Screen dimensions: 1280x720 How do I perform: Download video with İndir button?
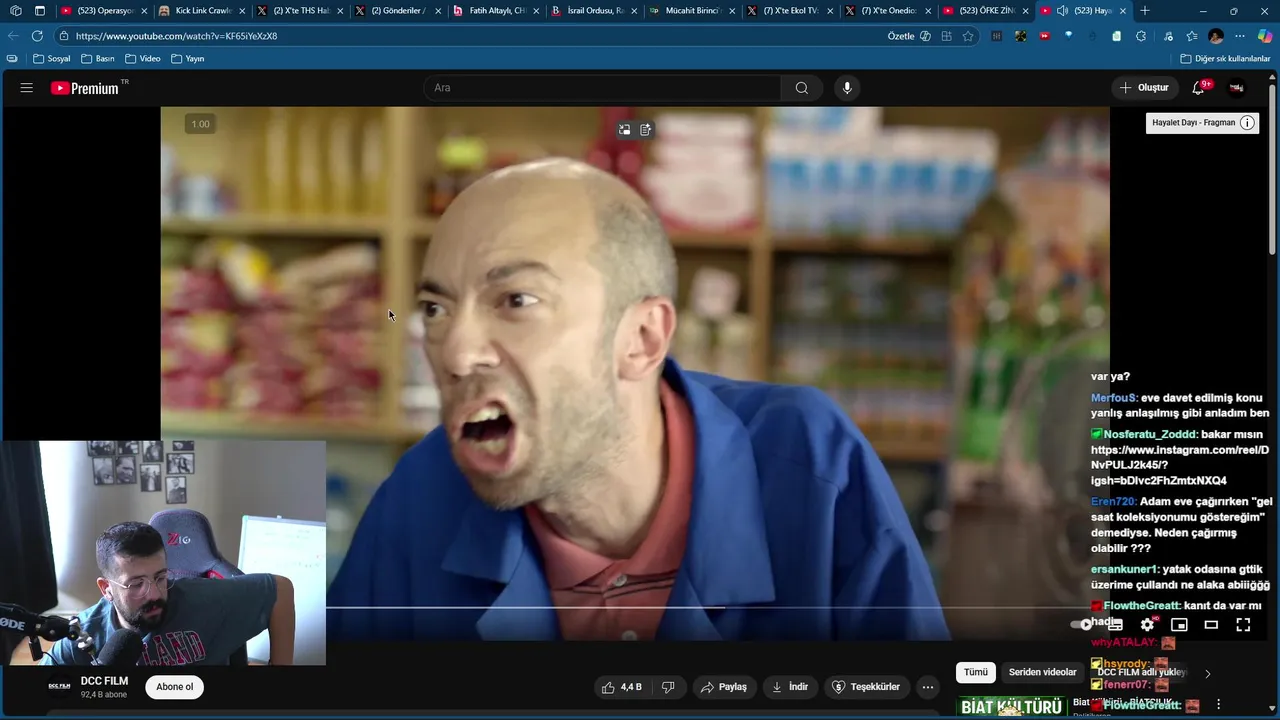pos(790,687)
